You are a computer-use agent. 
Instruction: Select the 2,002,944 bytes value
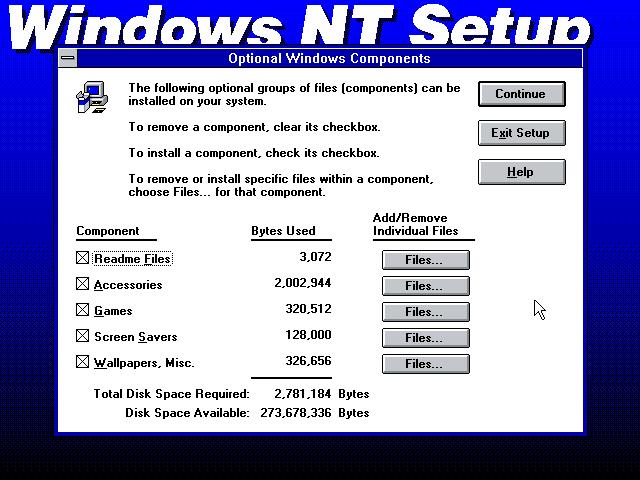point(302,283)
